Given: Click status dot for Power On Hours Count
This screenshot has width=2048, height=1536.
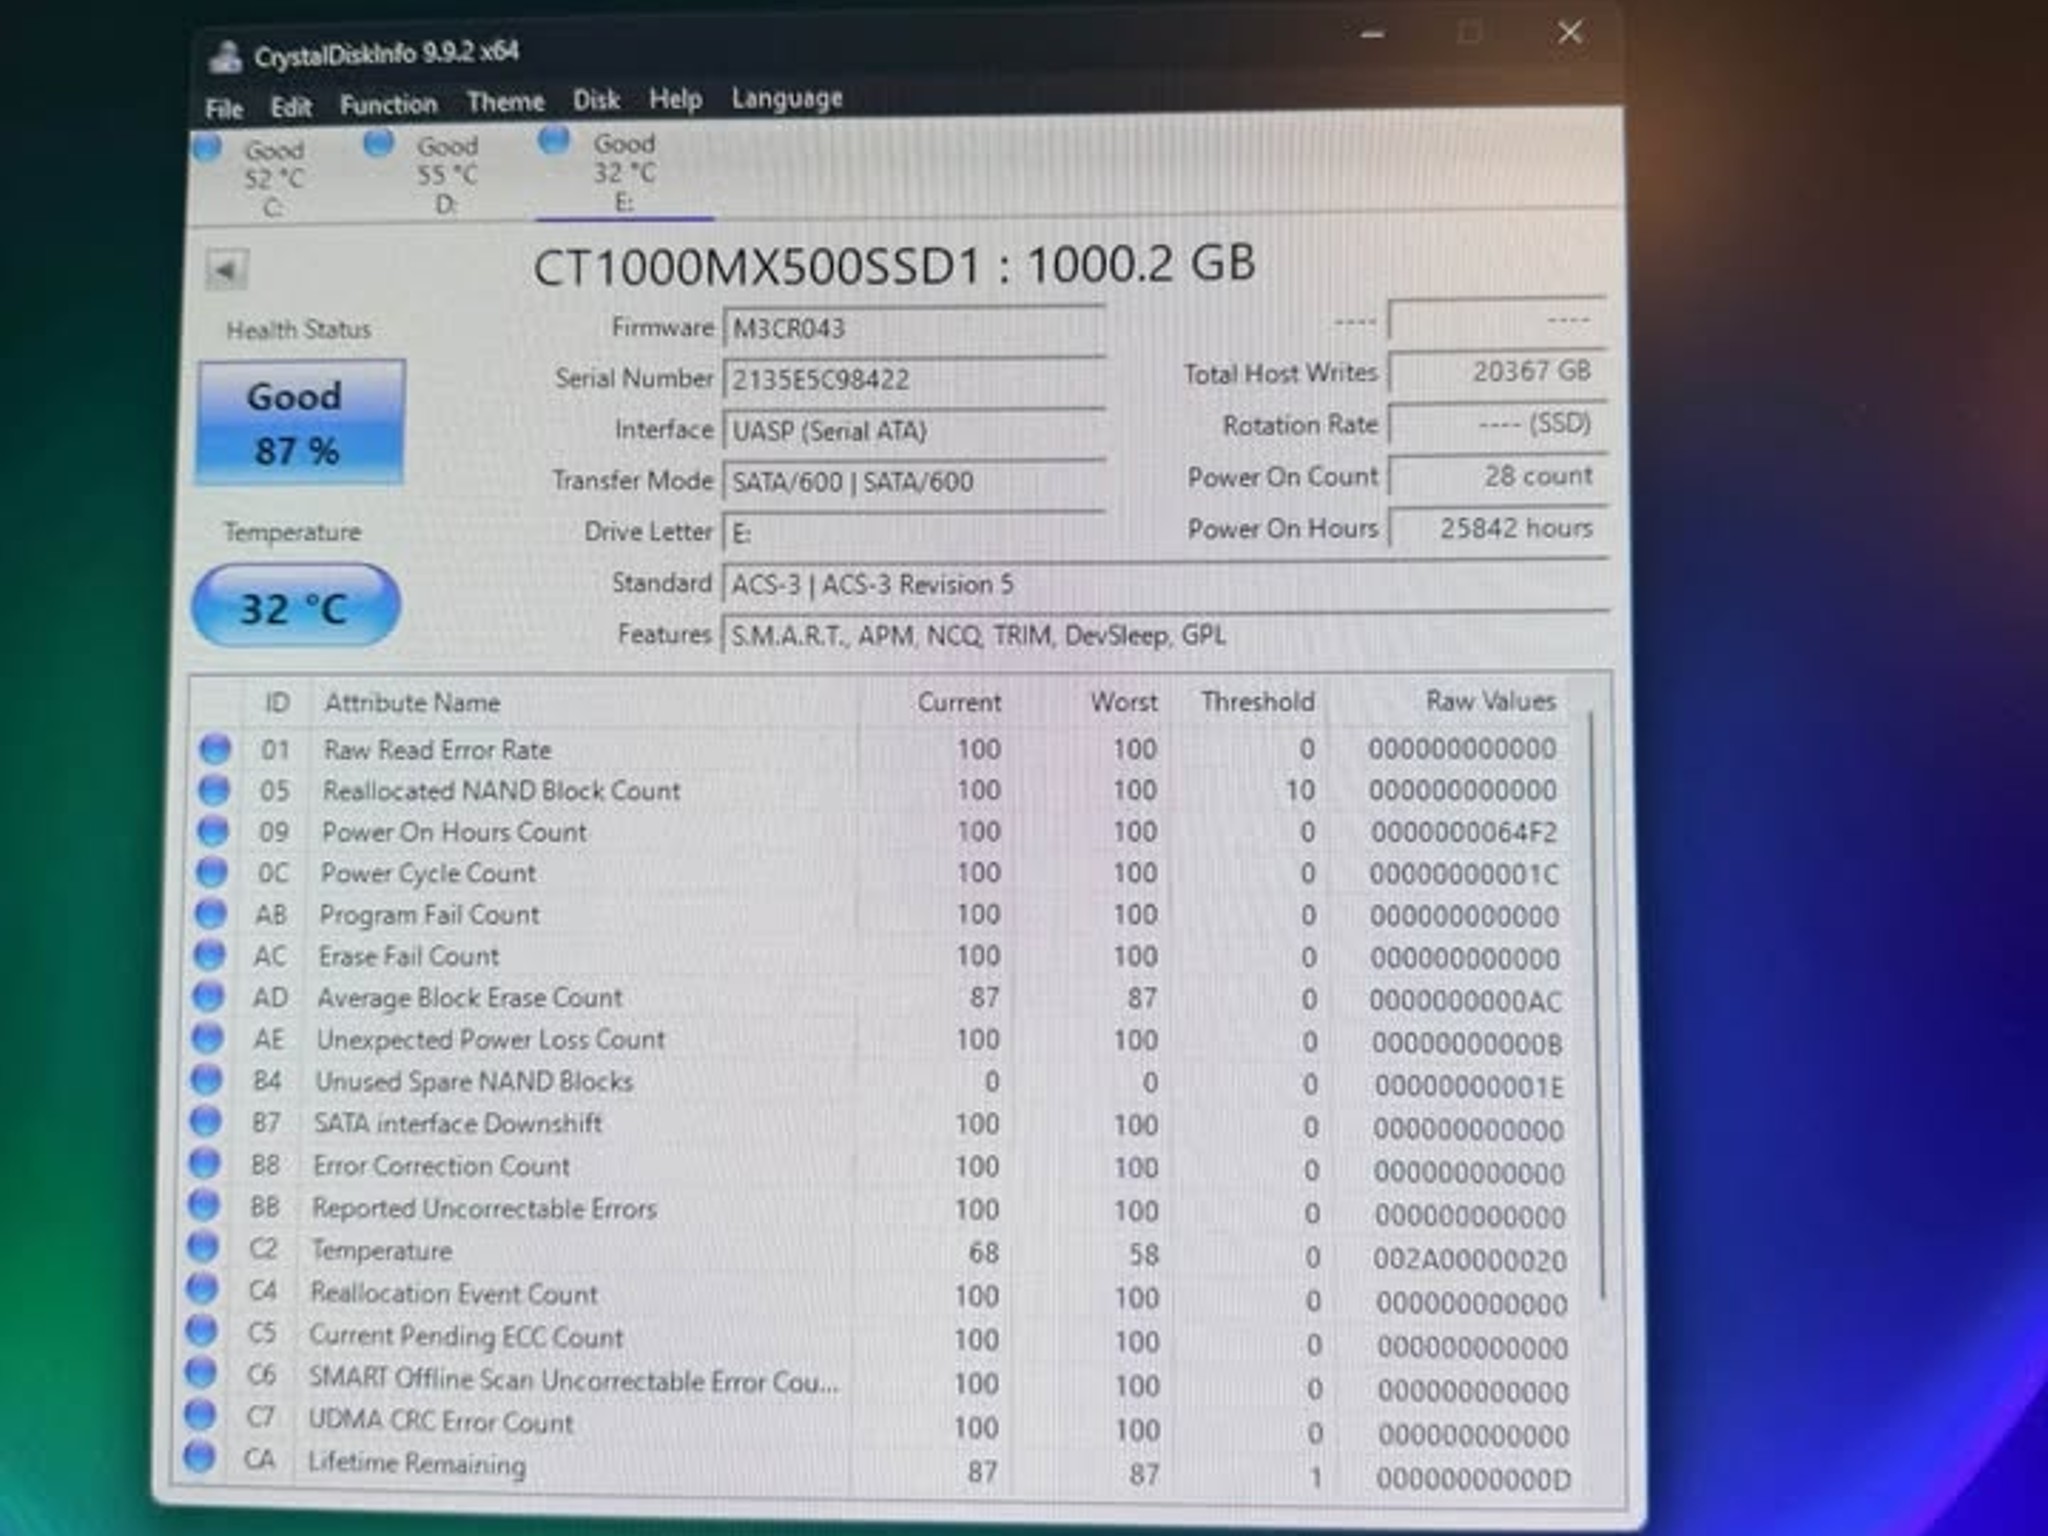Looking at the screenshot, I should pyautogui.click(x=213, y=831).
